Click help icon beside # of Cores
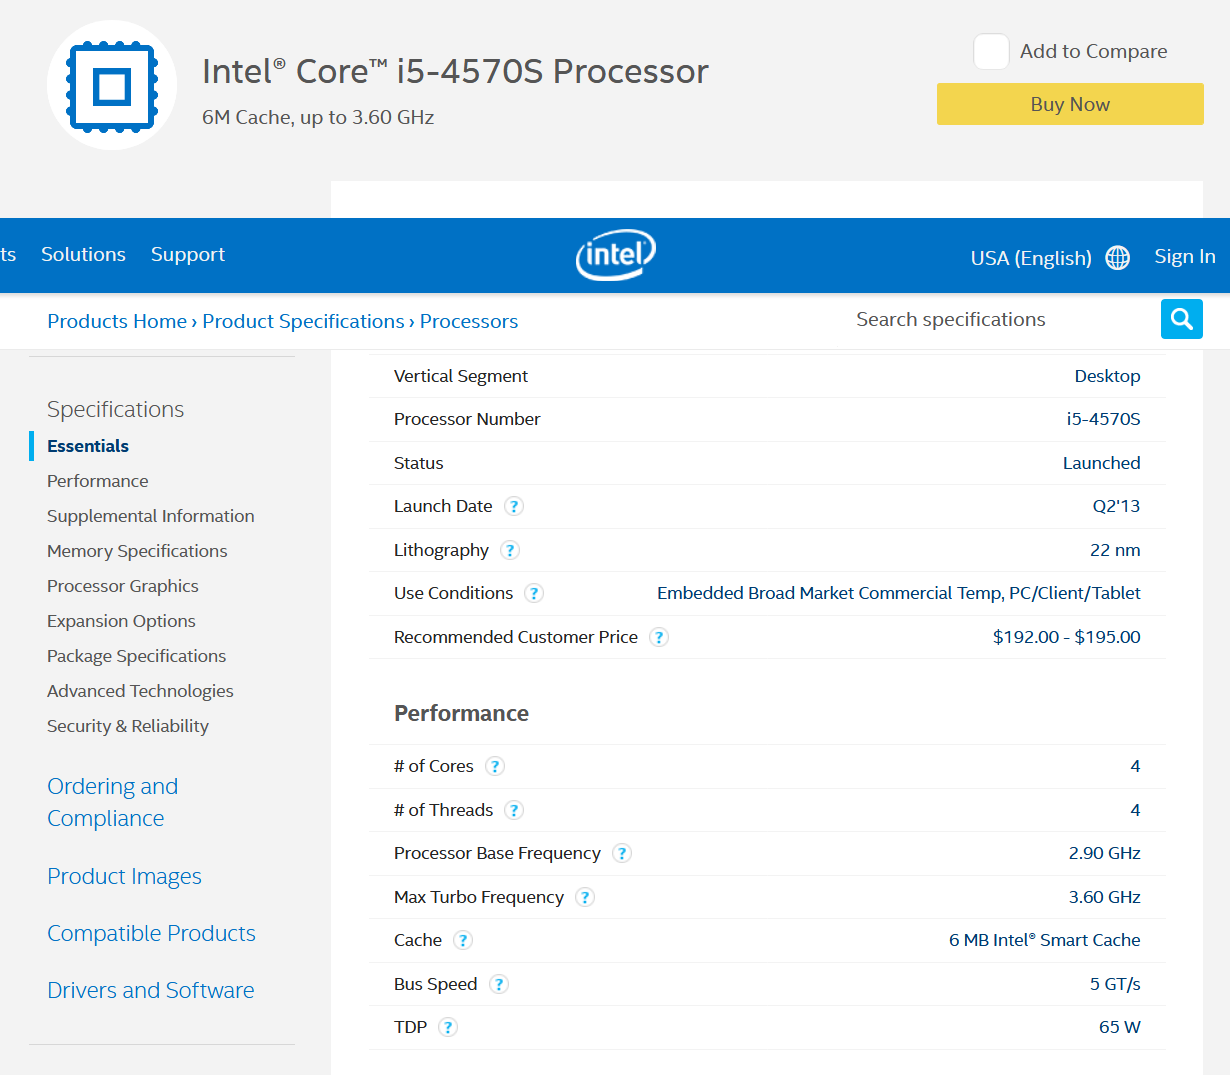1230x1075 pixels. [495, 766]
